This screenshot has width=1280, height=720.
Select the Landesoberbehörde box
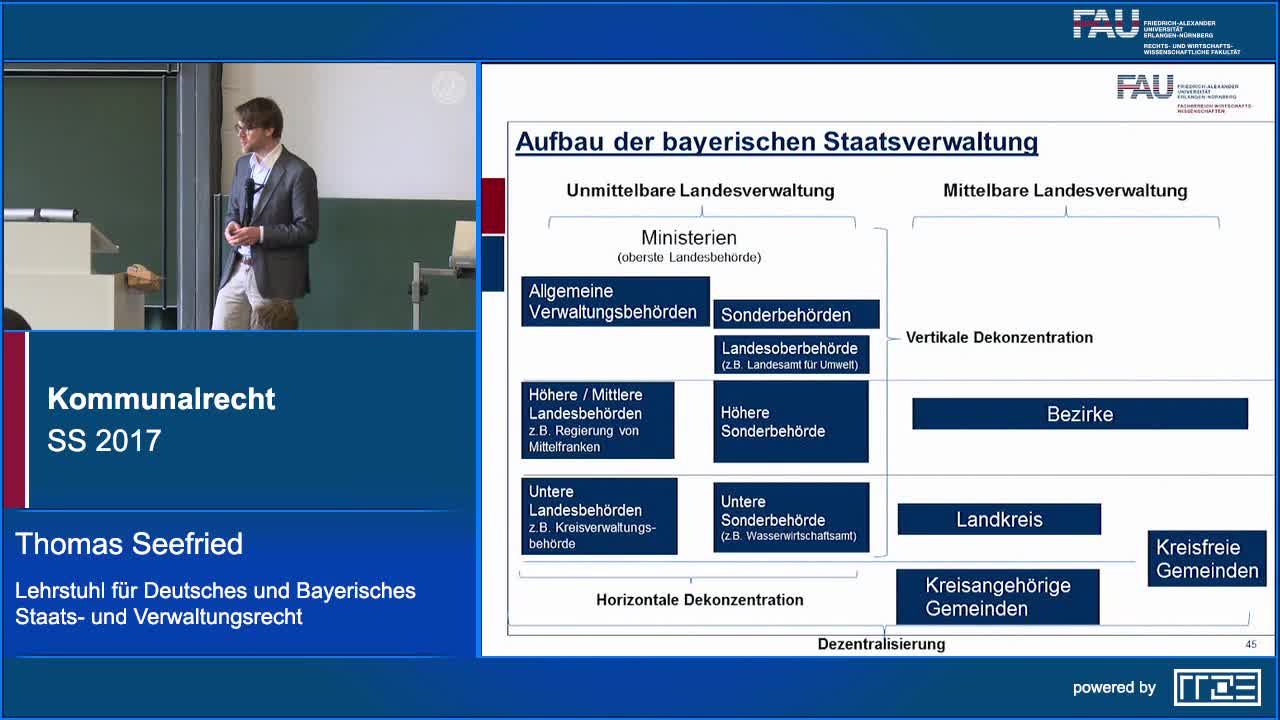[x=790, y=355]
